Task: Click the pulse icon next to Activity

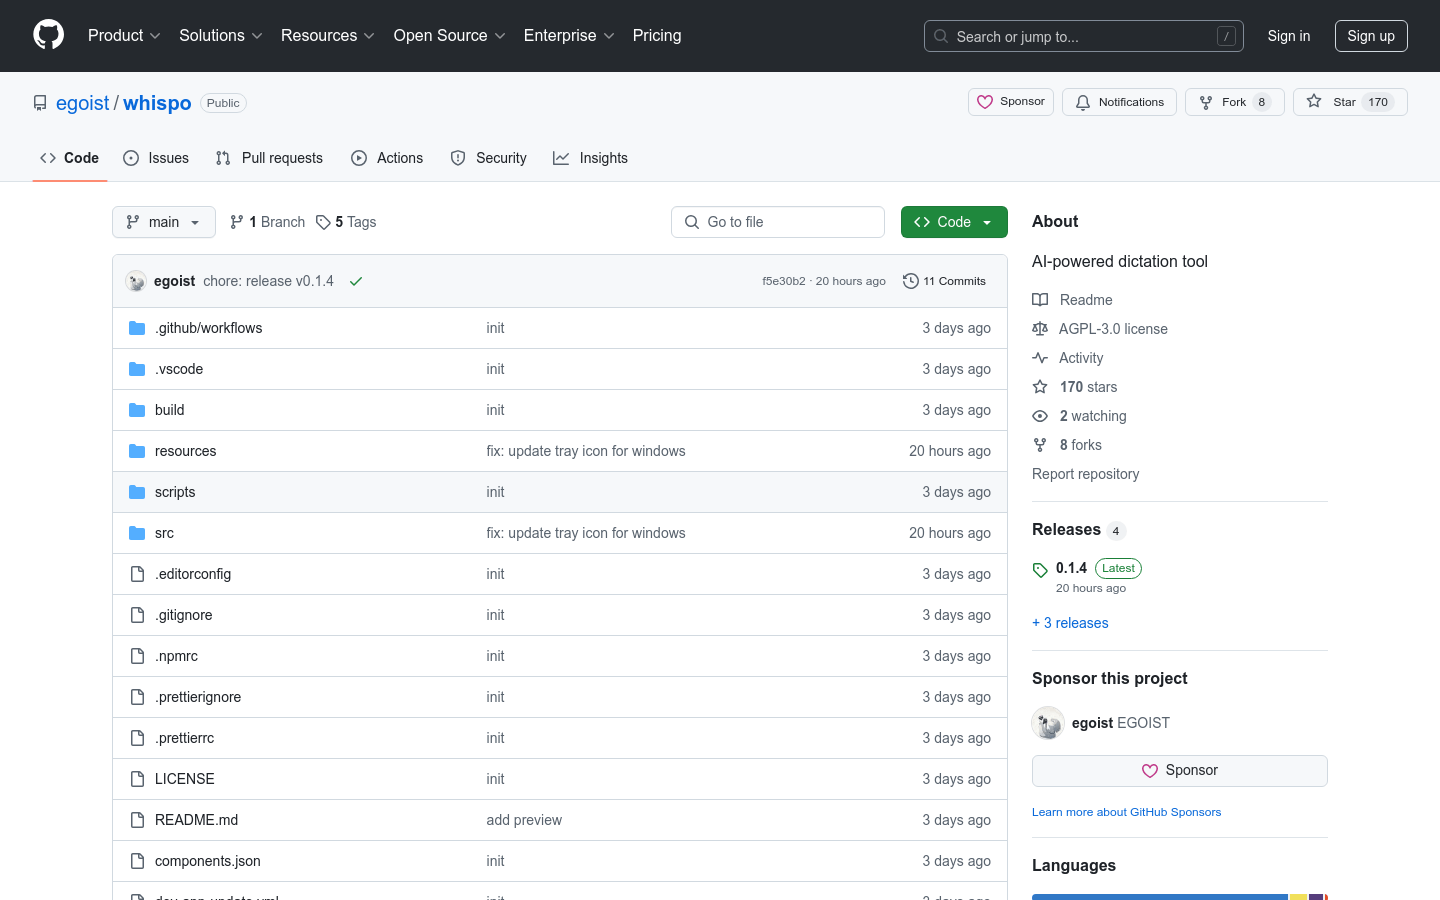Action: coord(1040,358)
